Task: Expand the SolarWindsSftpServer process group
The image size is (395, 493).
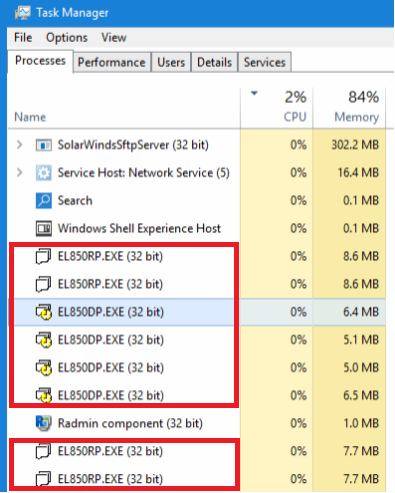Action: 20,145
